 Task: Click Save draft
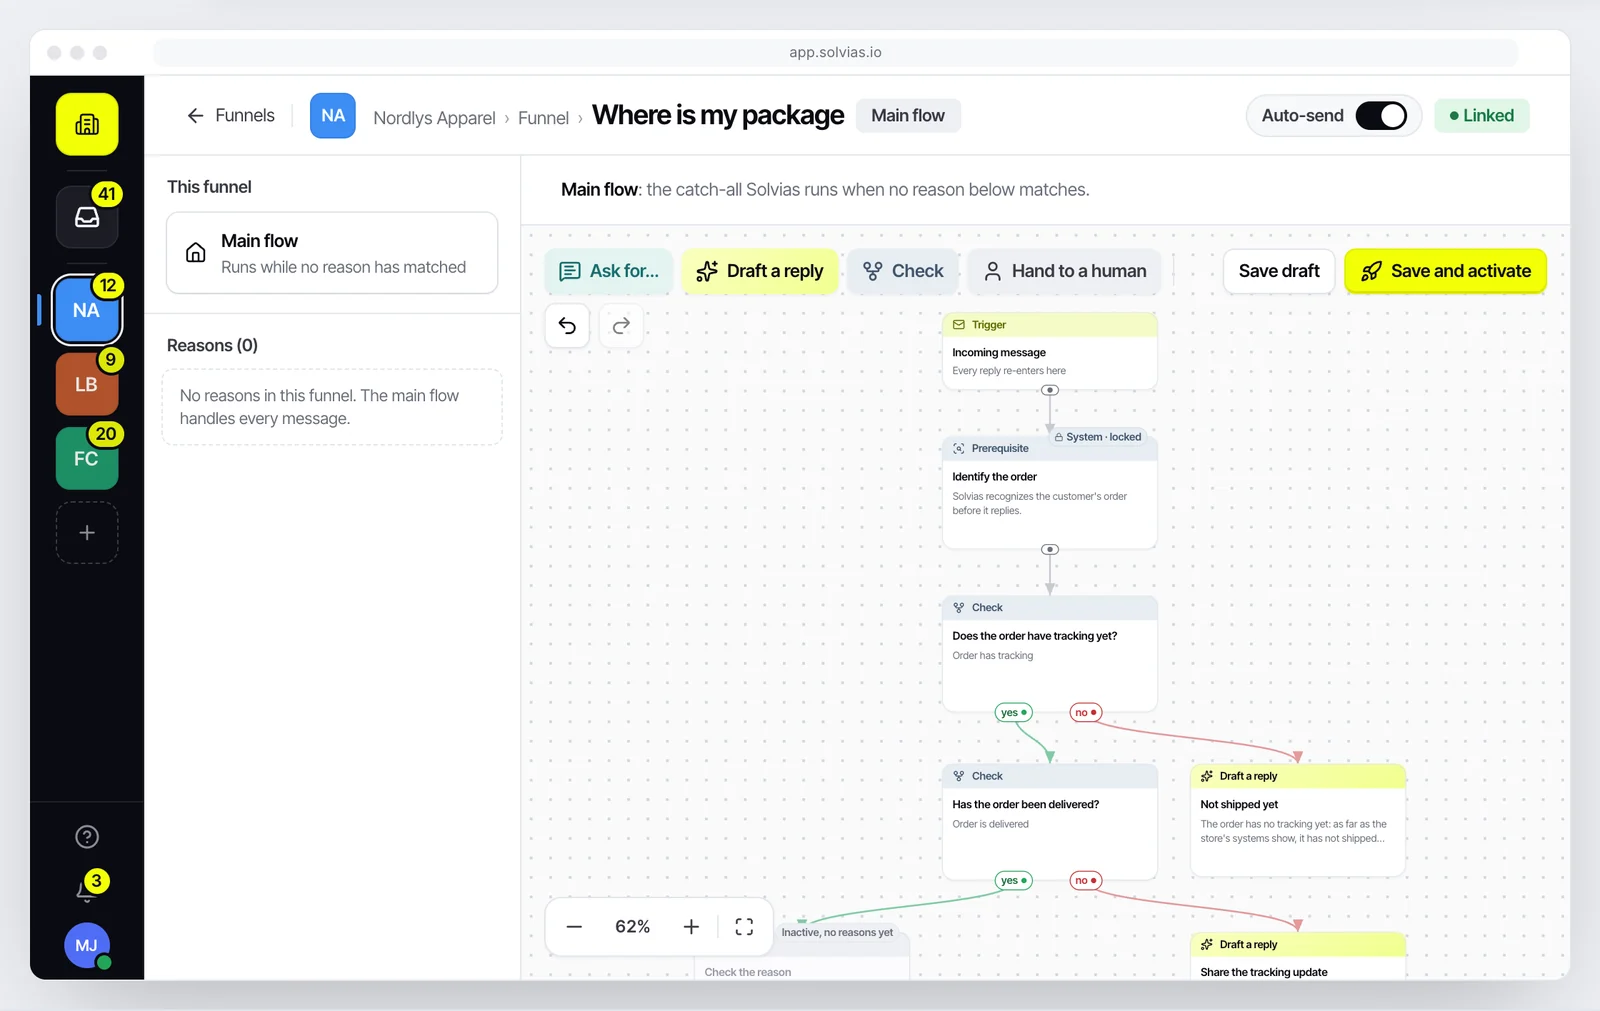(1279, 271)
